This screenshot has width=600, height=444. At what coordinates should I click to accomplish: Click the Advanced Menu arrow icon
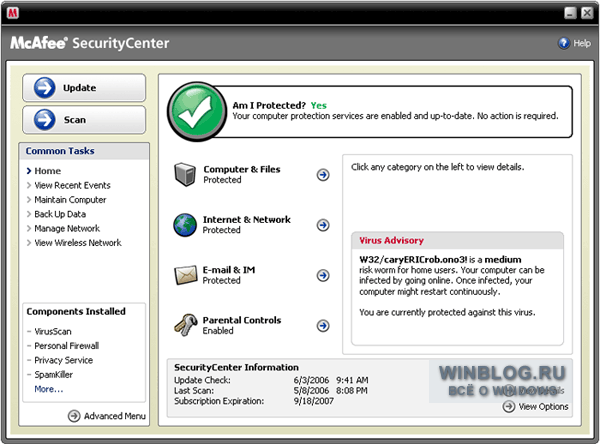click(74, 416)
